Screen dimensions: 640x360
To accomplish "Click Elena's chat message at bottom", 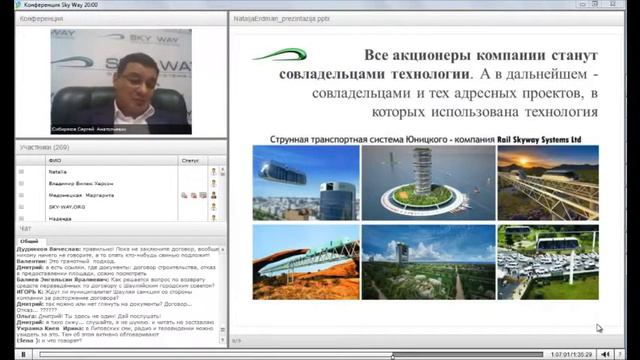I will coord(49,340).
